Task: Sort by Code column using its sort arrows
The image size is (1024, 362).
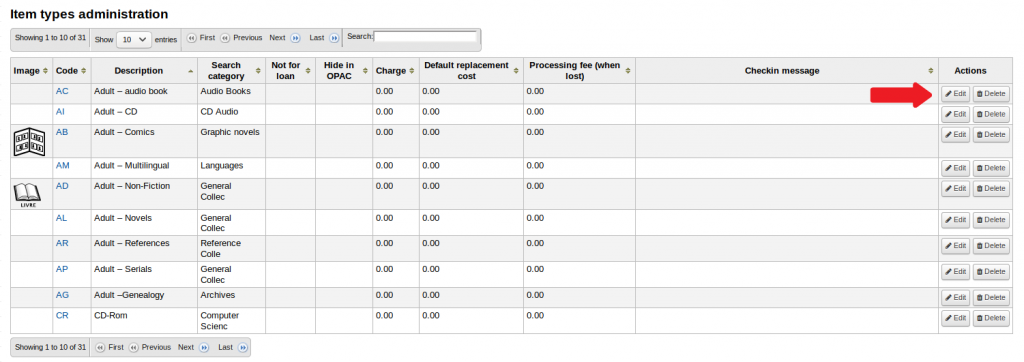Action: click(85, 71)
